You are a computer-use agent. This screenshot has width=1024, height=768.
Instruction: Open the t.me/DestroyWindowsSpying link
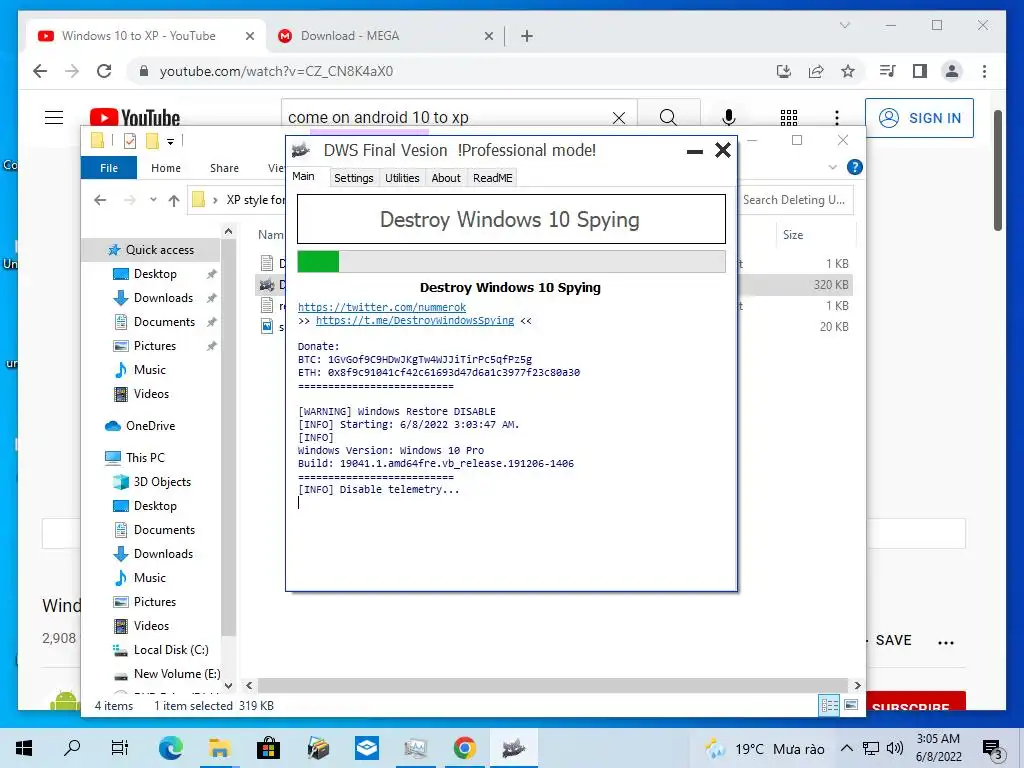415,321
